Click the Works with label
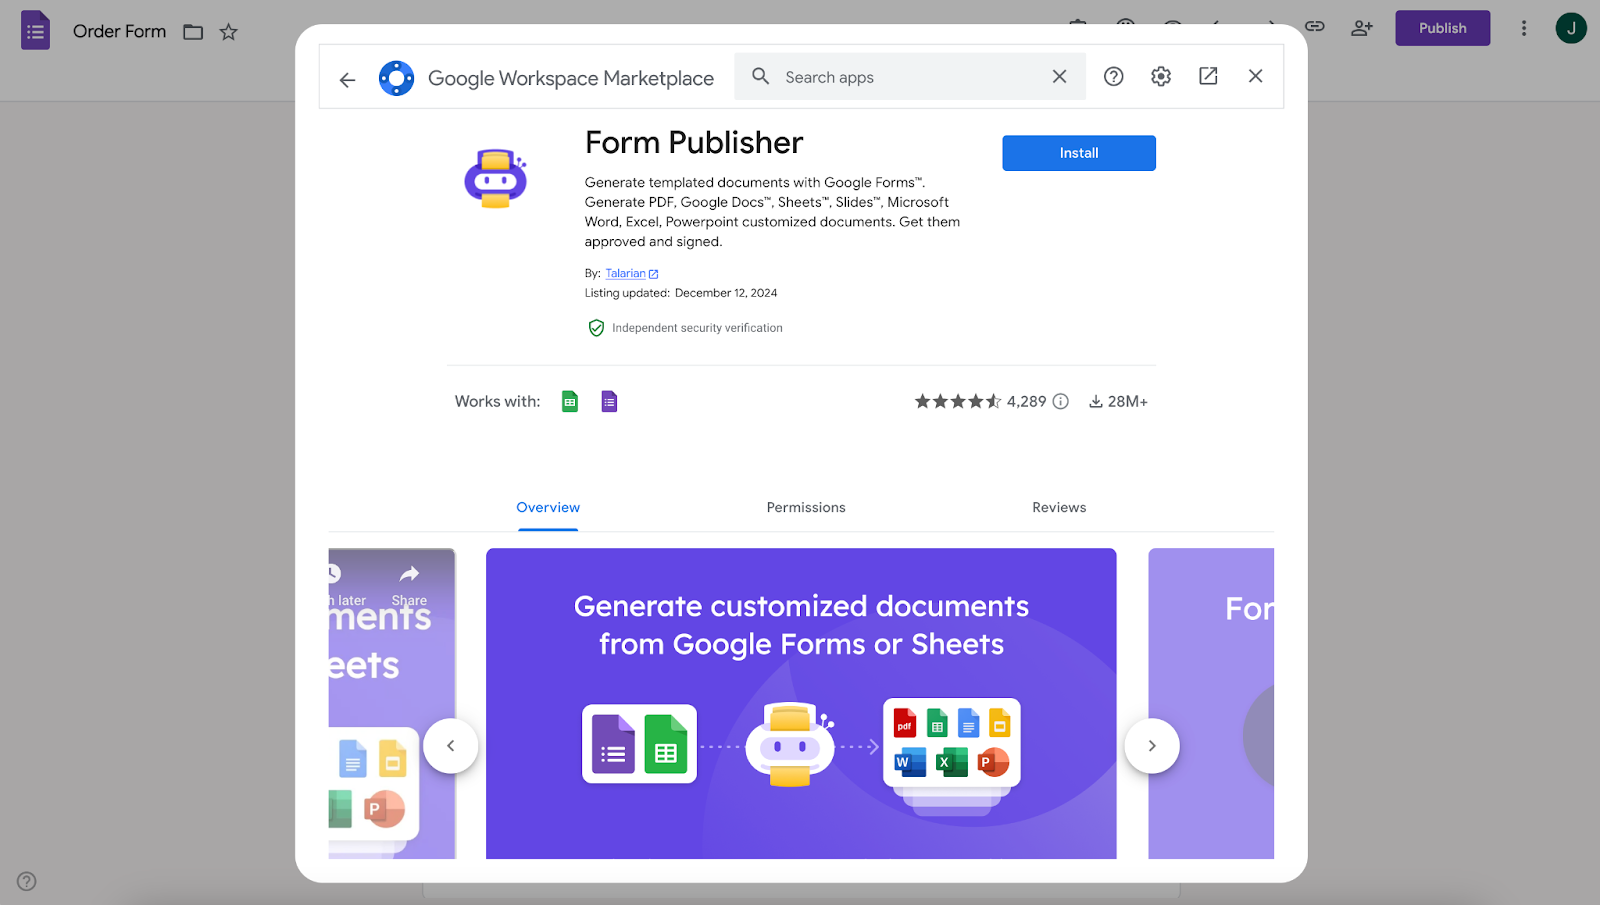This screenshot has height=905, width=1600. [497, 401]
